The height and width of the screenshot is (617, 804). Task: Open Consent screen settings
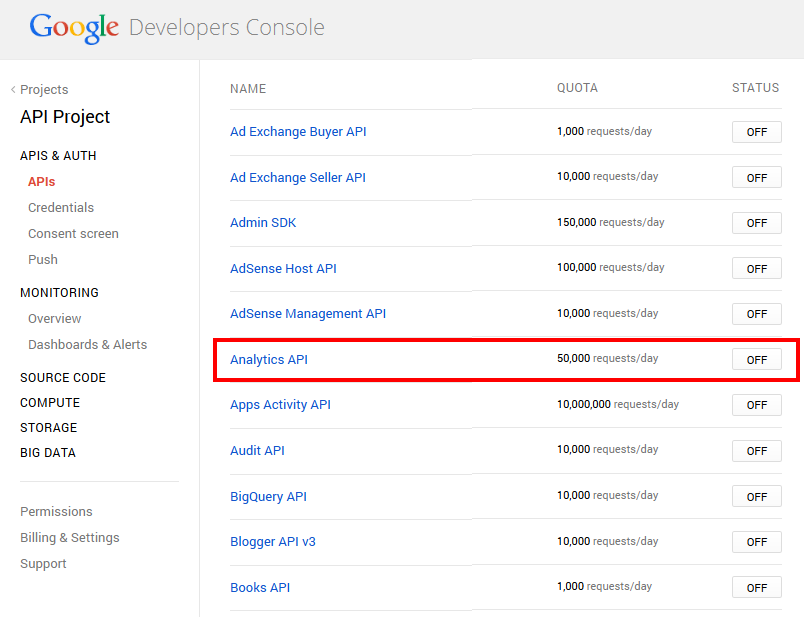(73, 234)
